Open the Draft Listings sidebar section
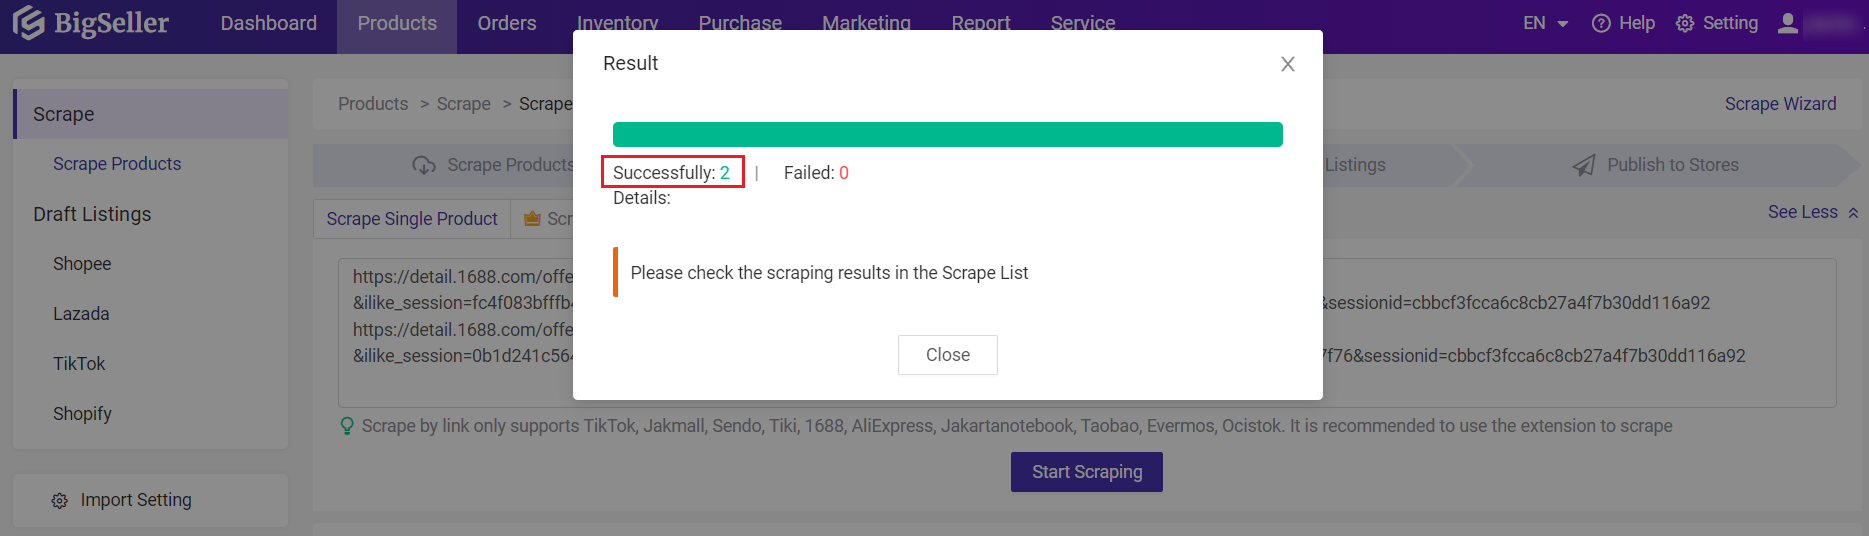Screen dimensions: 1869x536 click(92, 214)
